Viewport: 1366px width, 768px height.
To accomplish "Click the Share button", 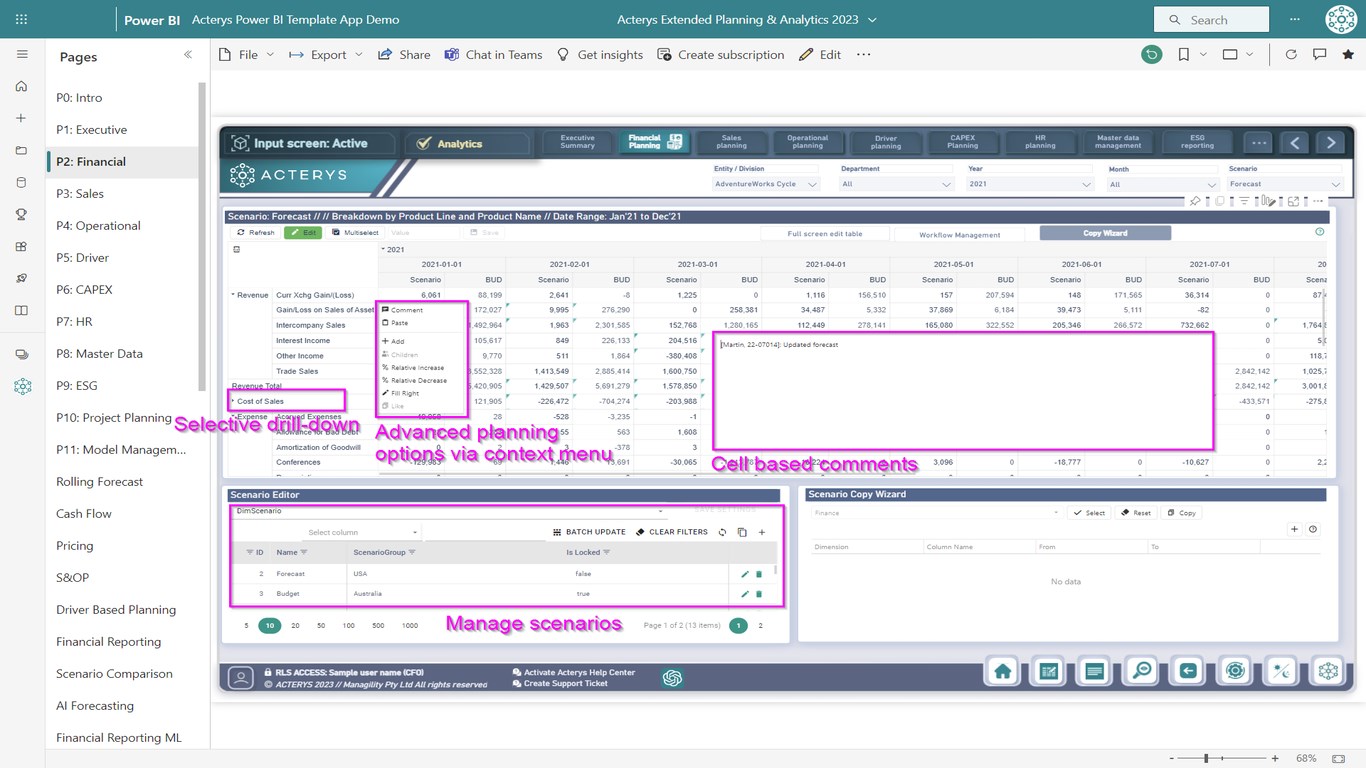I will [404, 55].
